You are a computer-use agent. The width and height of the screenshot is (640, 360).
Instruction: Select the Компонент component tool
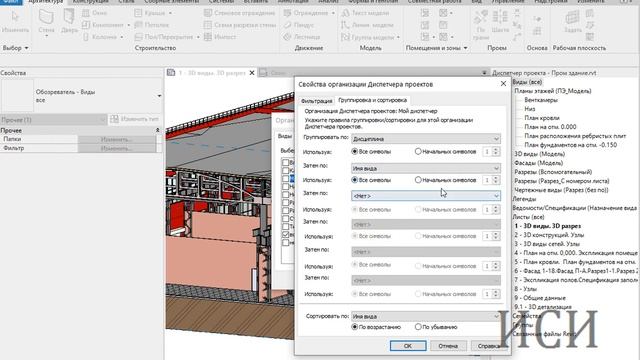point(106,25)
